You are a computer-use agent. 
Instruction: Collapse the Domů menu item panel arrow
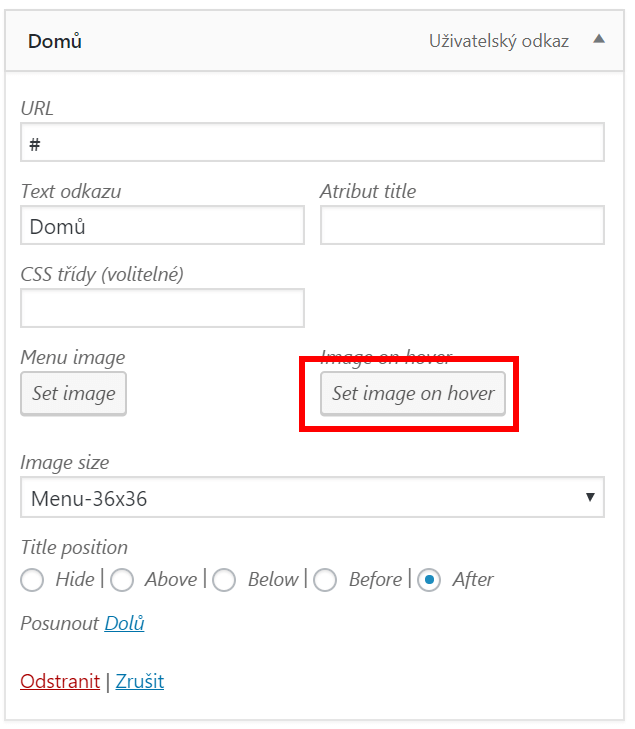click(x=599, y=39)
